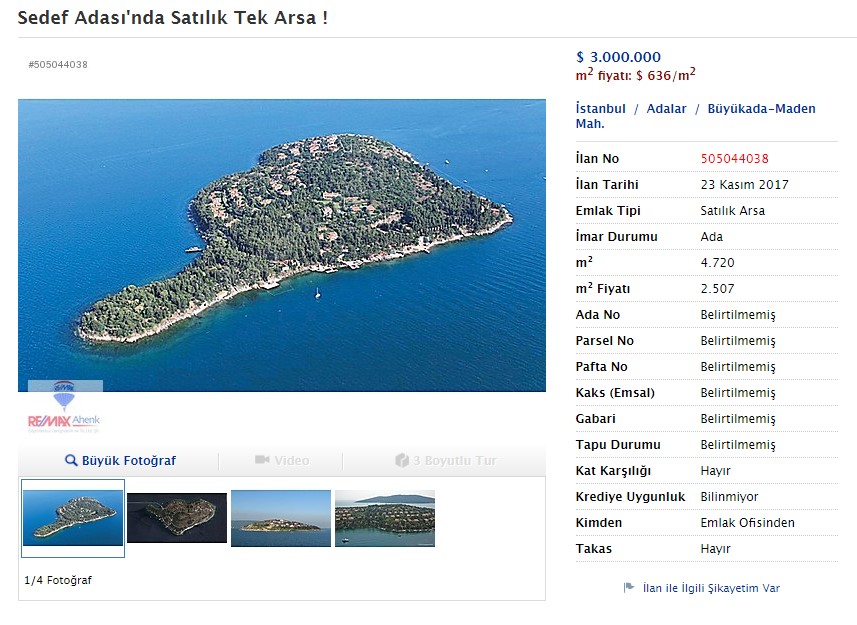Select the third thumbnail showing distant island
The height and width of the screenshot is (625, 857).
(x=281, y=518)
